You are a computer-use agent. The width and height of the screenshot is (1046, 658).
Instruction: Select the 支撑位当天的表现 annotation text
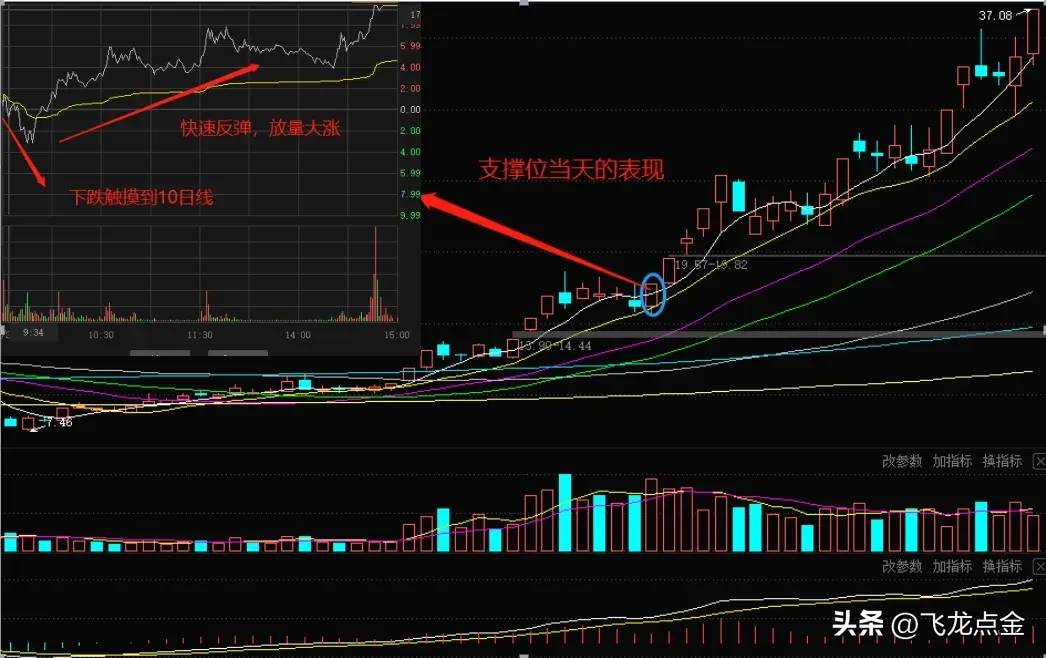tap(570, 170)
